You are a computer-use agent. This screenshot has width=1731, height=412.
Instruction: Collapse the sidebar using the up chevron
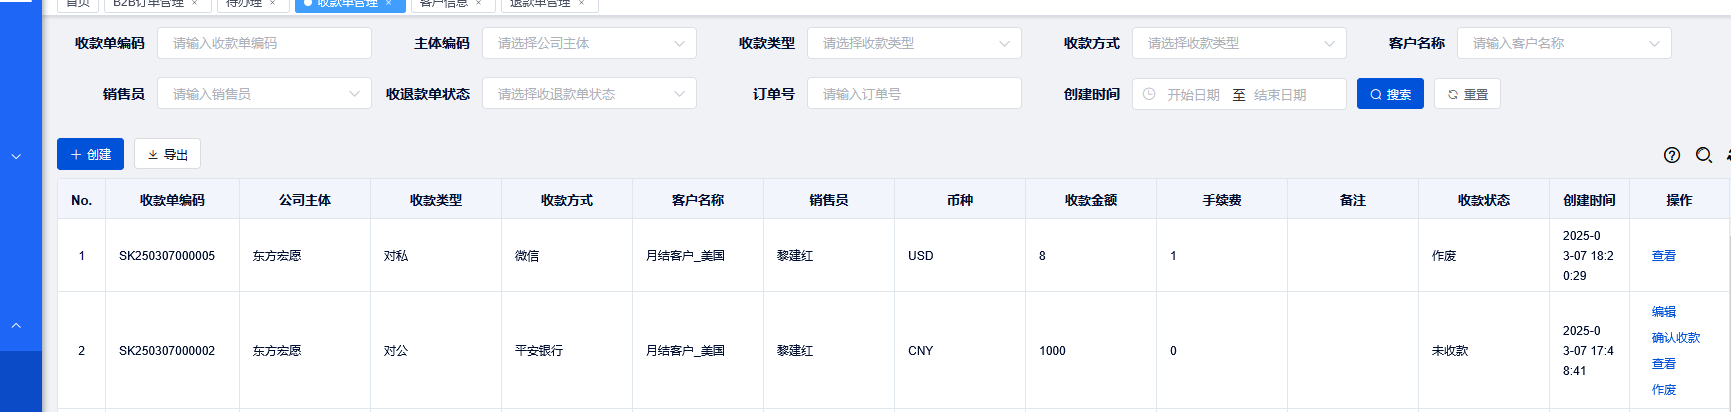16,326
